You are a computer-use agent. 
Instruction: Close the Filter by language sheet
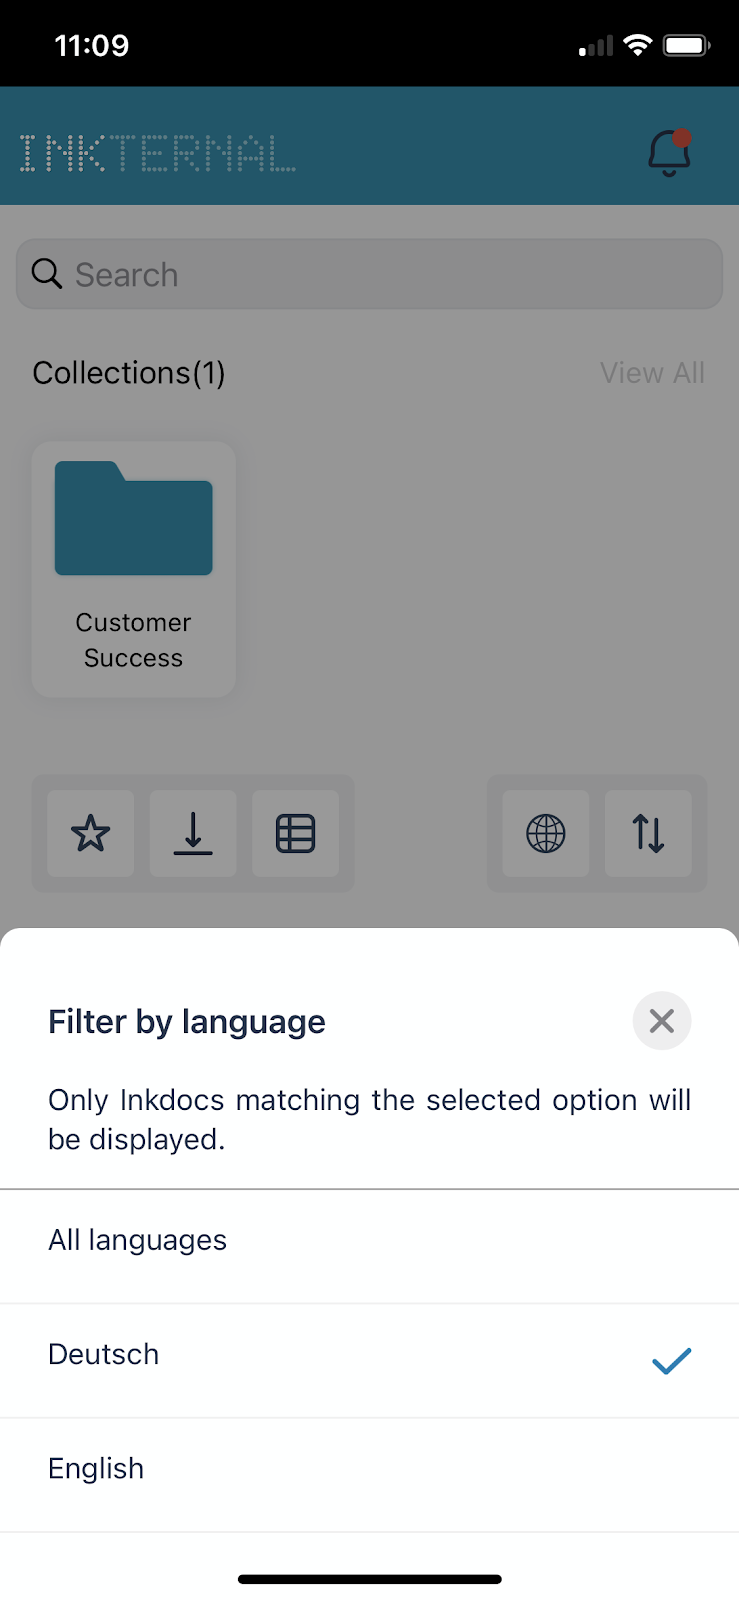pos(662,1021)
